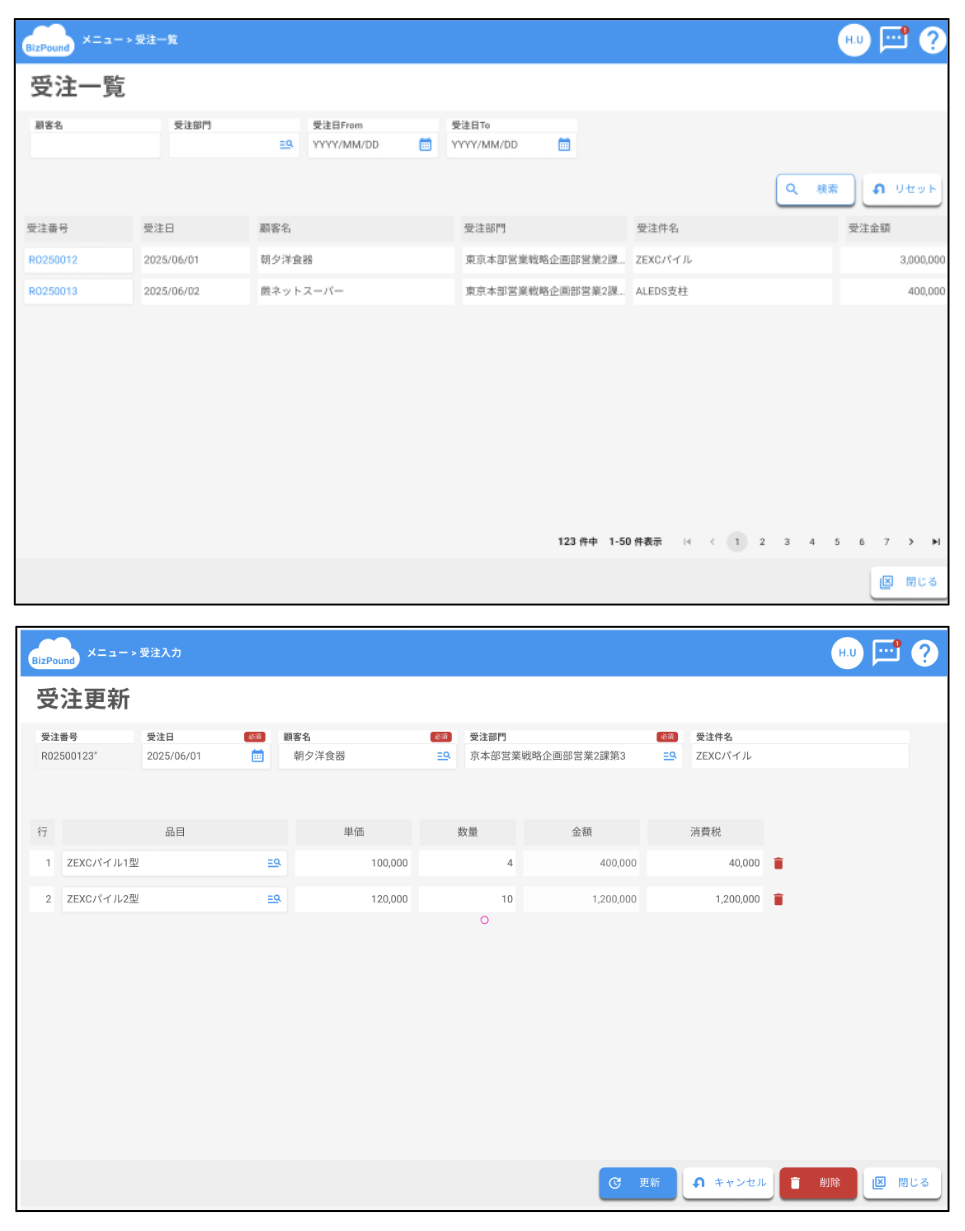This screenshot has height=1231, width=965.
Task: Select page 6 in pagination
Action: (862, 542)
